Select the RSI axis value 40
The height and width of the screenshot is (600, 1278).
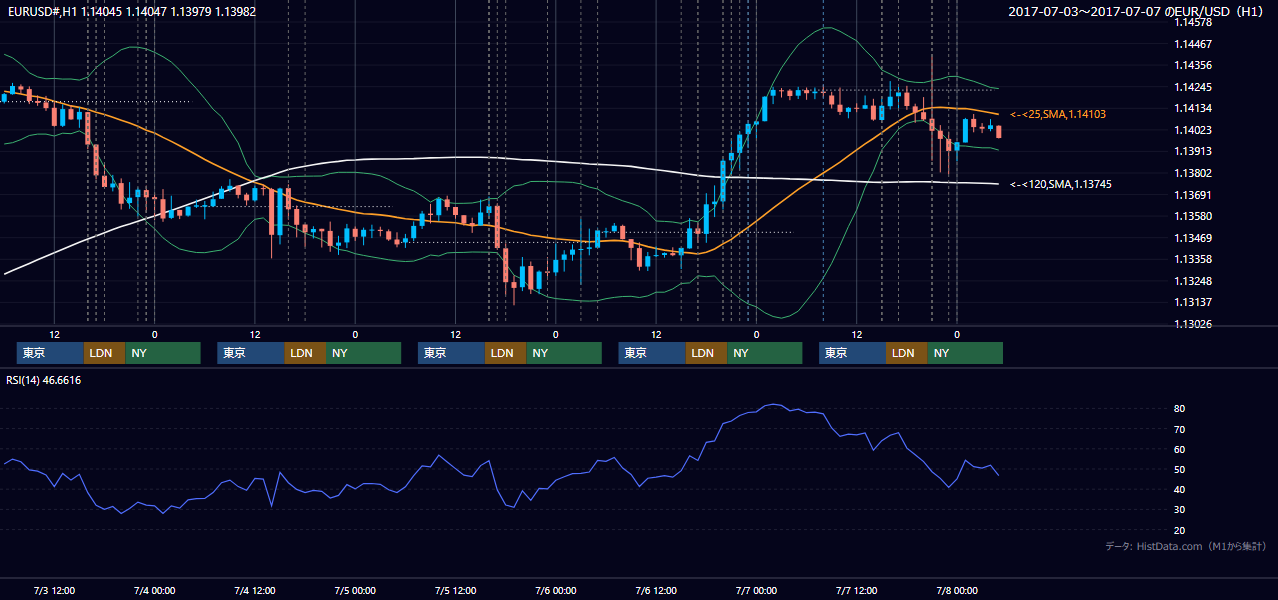click(x=1180, y=489)
